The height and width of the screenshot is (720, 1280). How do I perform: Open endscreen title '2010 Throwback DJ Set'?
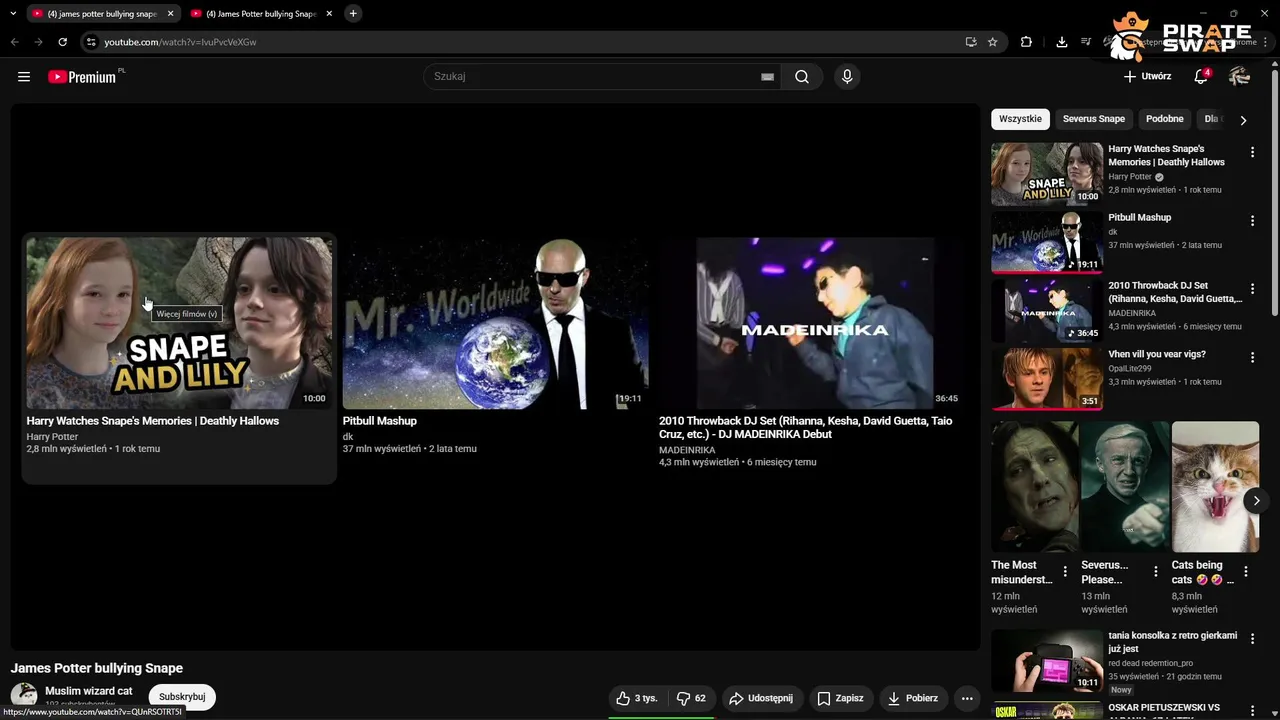pos(805,428)
